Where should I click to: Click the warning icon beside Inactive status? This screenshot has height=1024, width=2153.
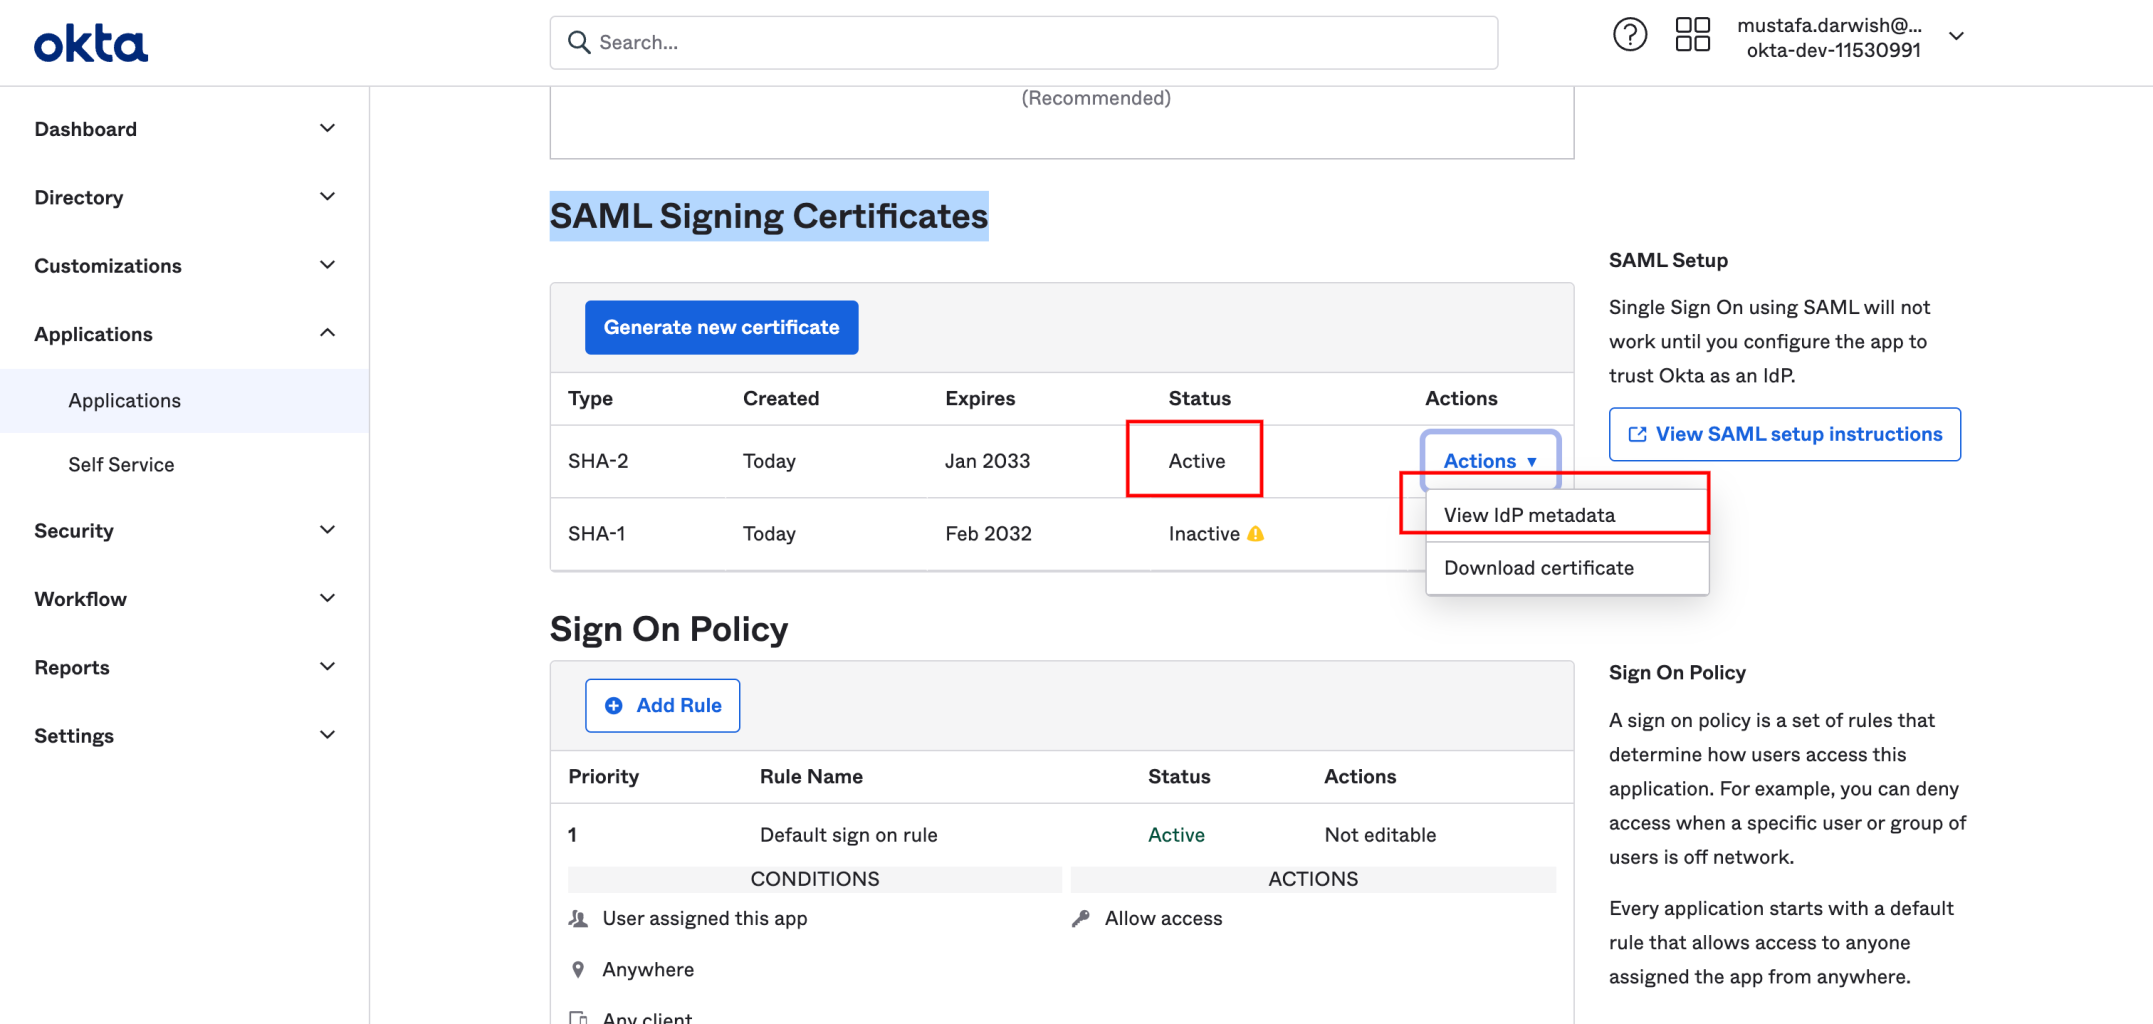click(1256, 534)
